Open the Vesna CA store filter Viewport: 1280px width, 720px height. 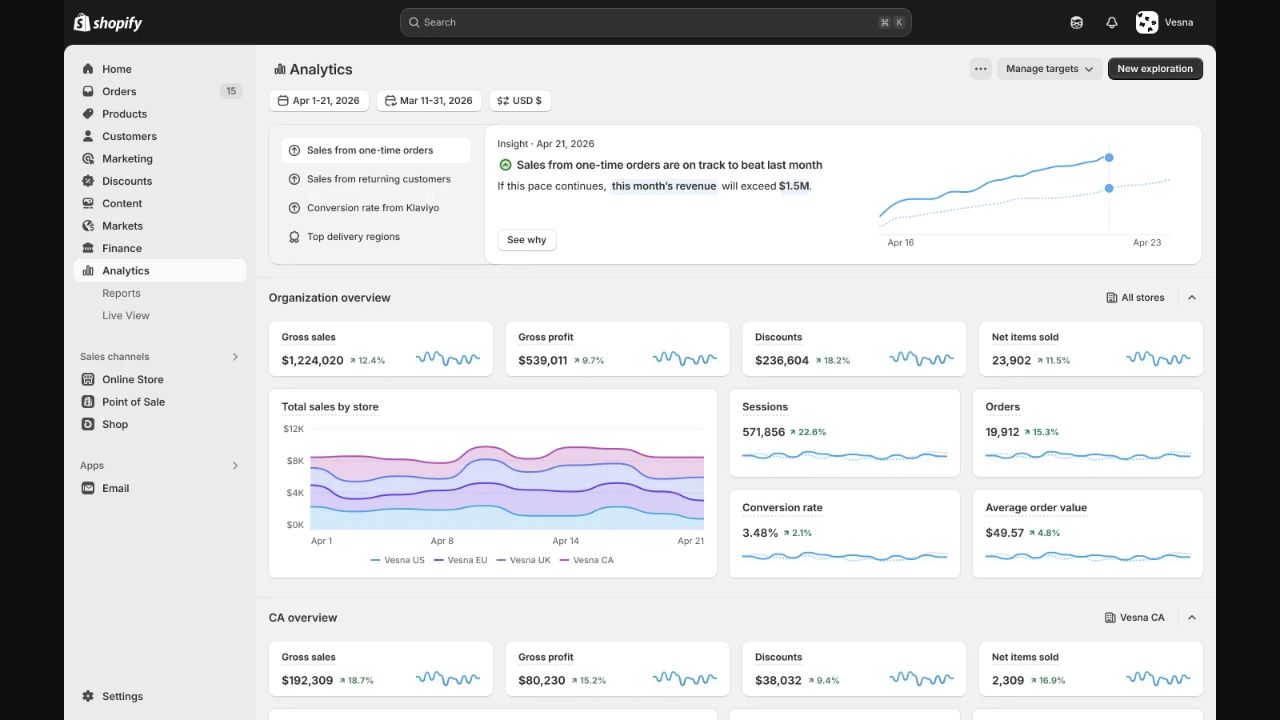pyautogui.click(x=1135, y=618)
